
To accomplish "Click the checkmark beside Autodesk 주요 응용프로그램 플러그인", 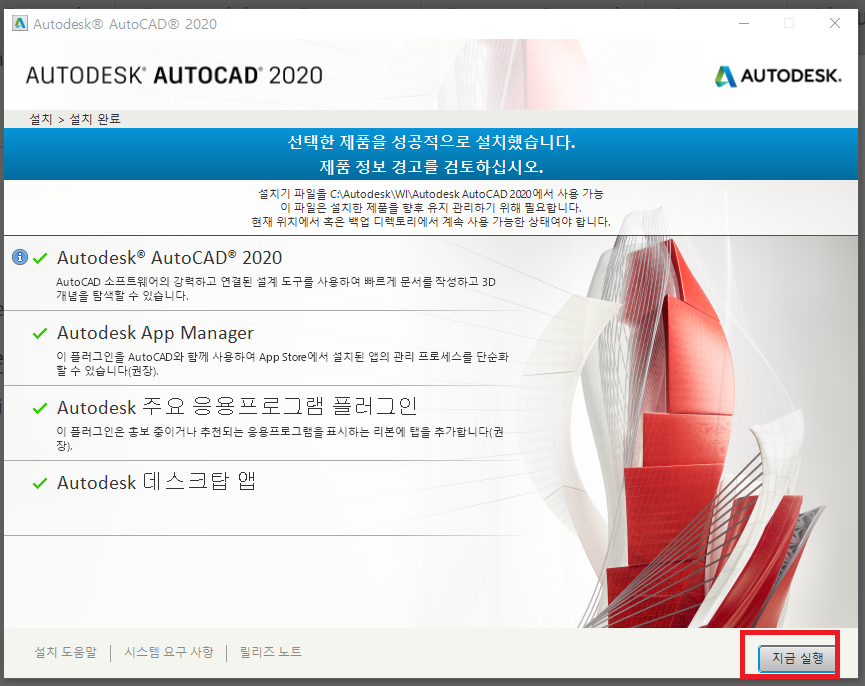I will point(40,408).
